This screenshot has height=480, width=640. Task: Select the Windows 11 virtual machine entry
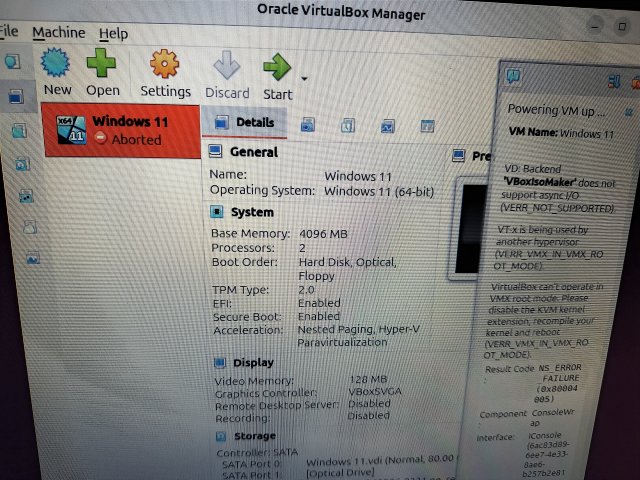[121, 130]
